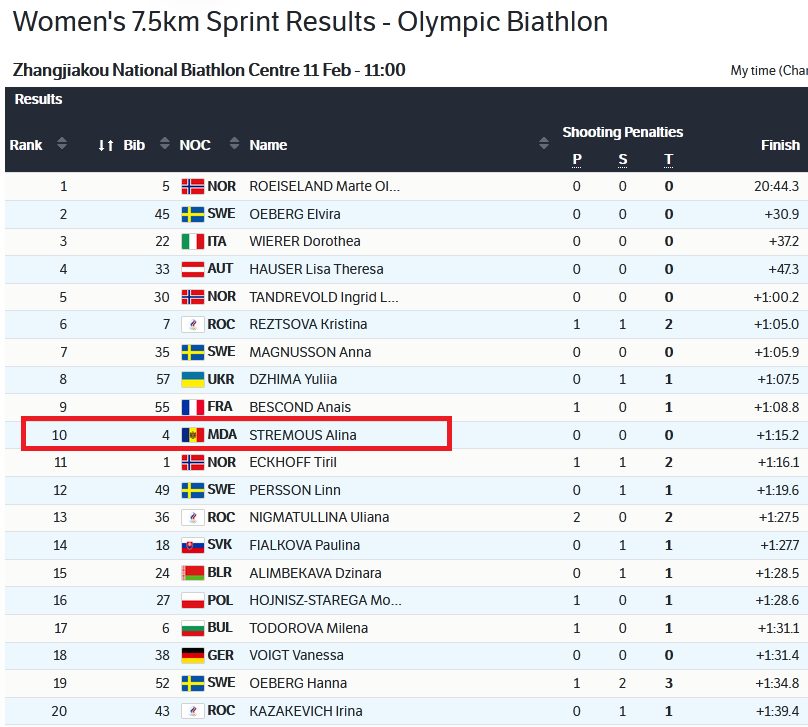Click the Finish column header

click(780, 145)
